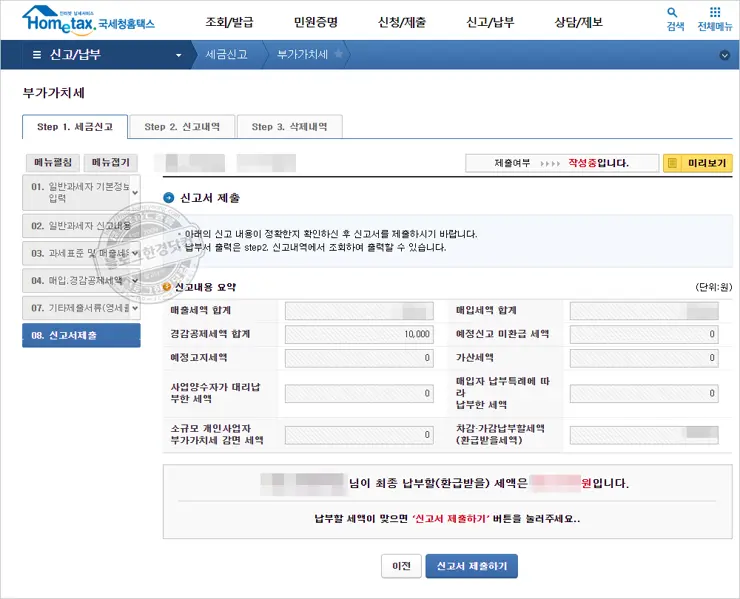Expand 01. 일반과세자 기본정보 입력 menu chevron
The width and height of the screenshot is (740, 599).
[135, 193]
